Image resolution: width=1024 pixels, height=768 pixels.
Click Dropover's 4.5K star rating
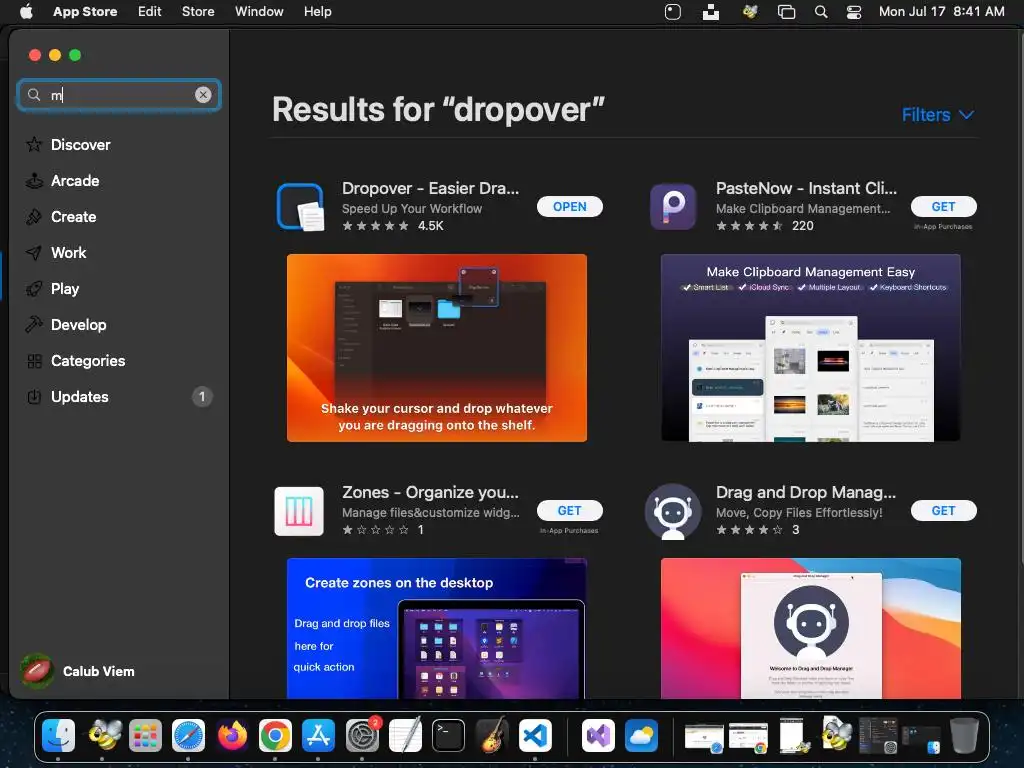[392, 226]
